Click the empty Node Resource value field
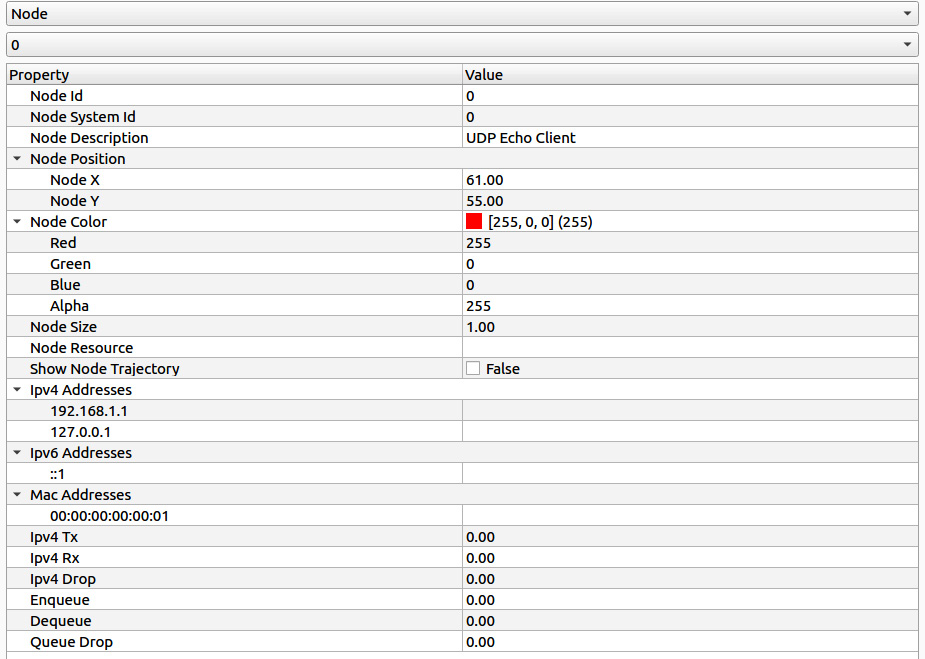 point(690,348)
